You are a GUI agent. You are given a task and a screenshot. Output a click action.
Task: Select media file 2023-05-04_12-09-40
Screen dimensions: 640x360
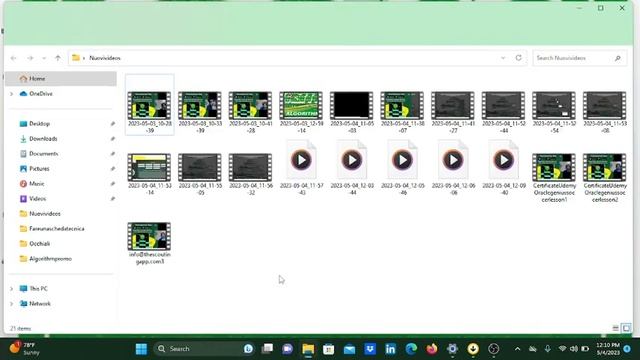tap(504, 168)
